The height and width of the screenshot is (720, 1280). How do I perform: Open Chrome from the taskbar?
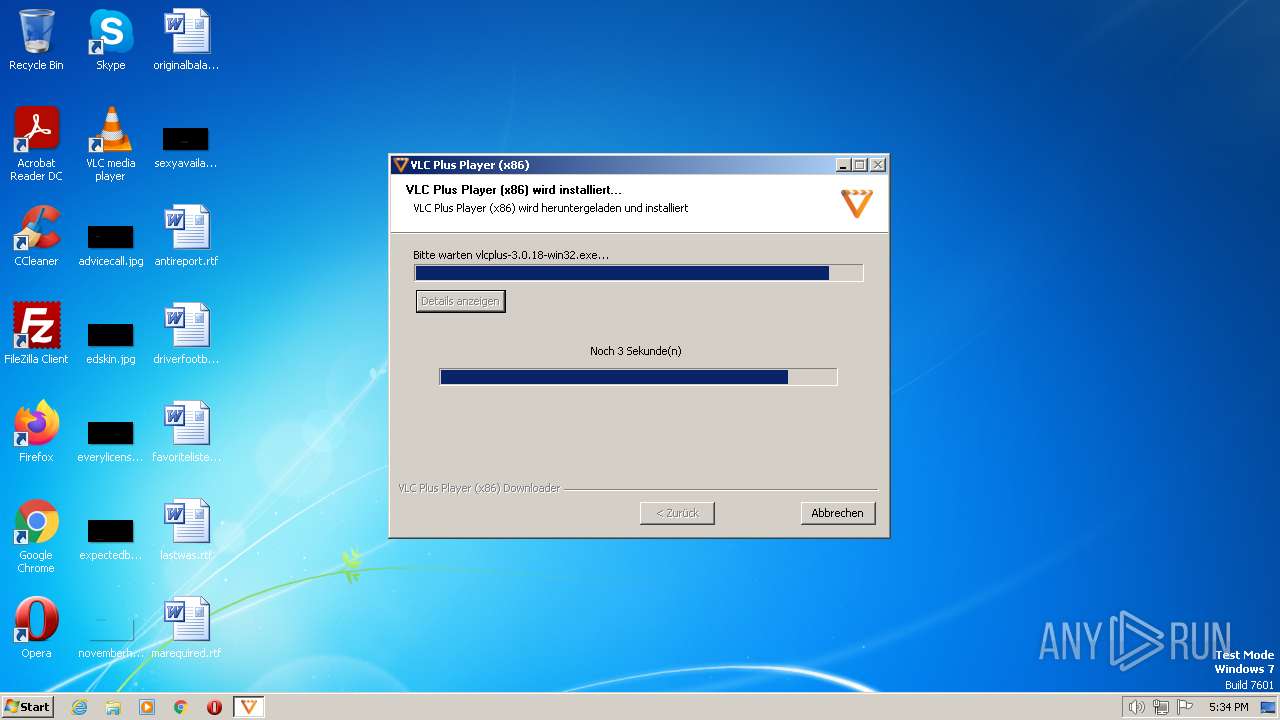(181, 707)
